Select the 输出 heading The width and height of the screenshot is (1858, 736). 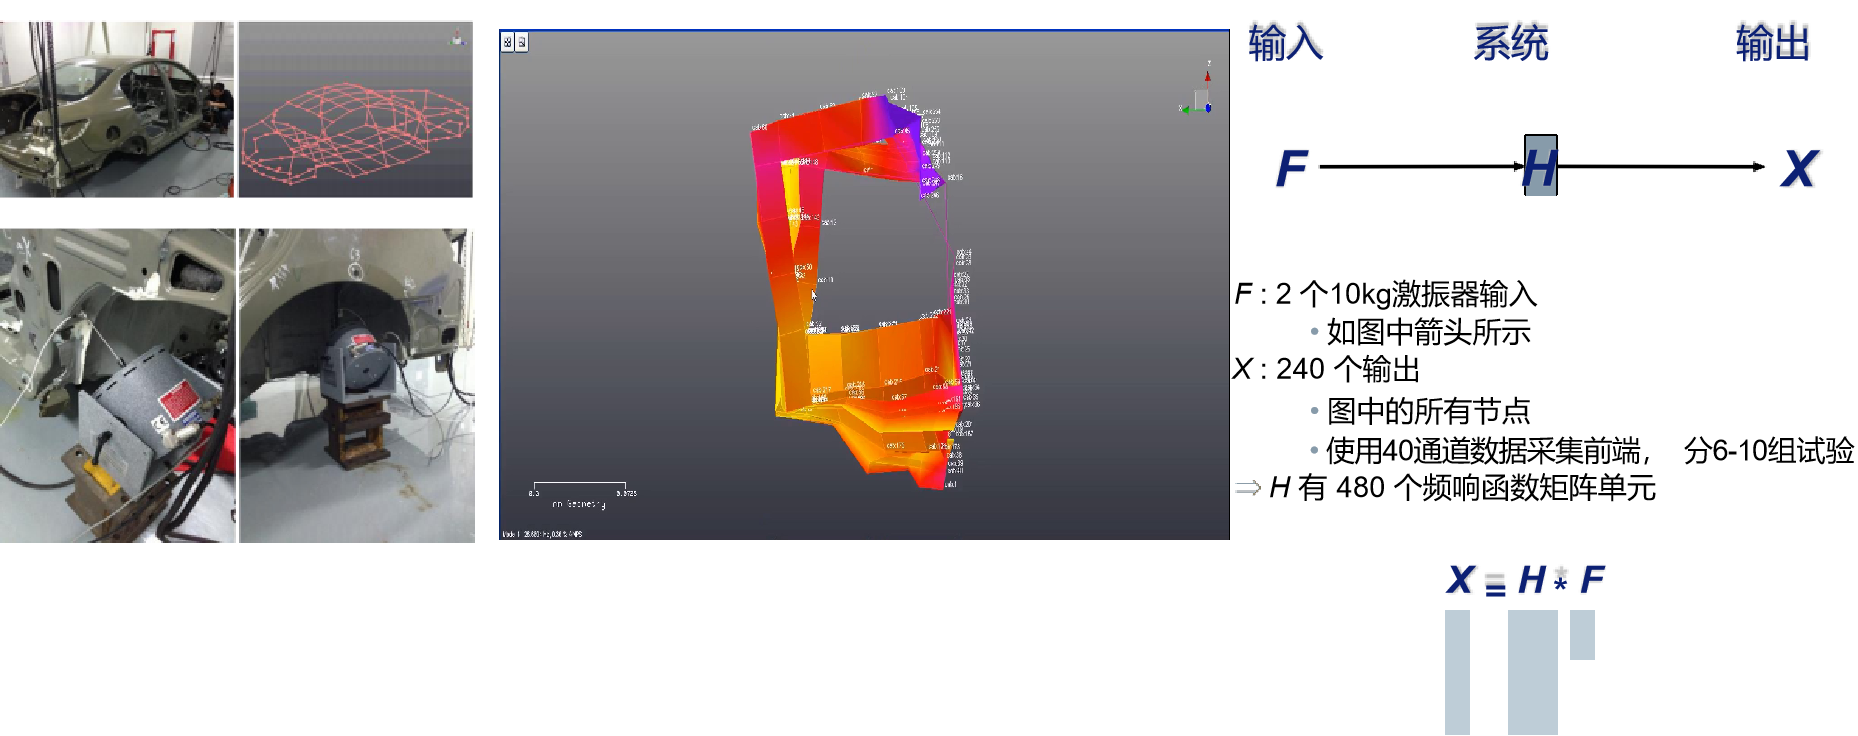[x=1773, y=42]
